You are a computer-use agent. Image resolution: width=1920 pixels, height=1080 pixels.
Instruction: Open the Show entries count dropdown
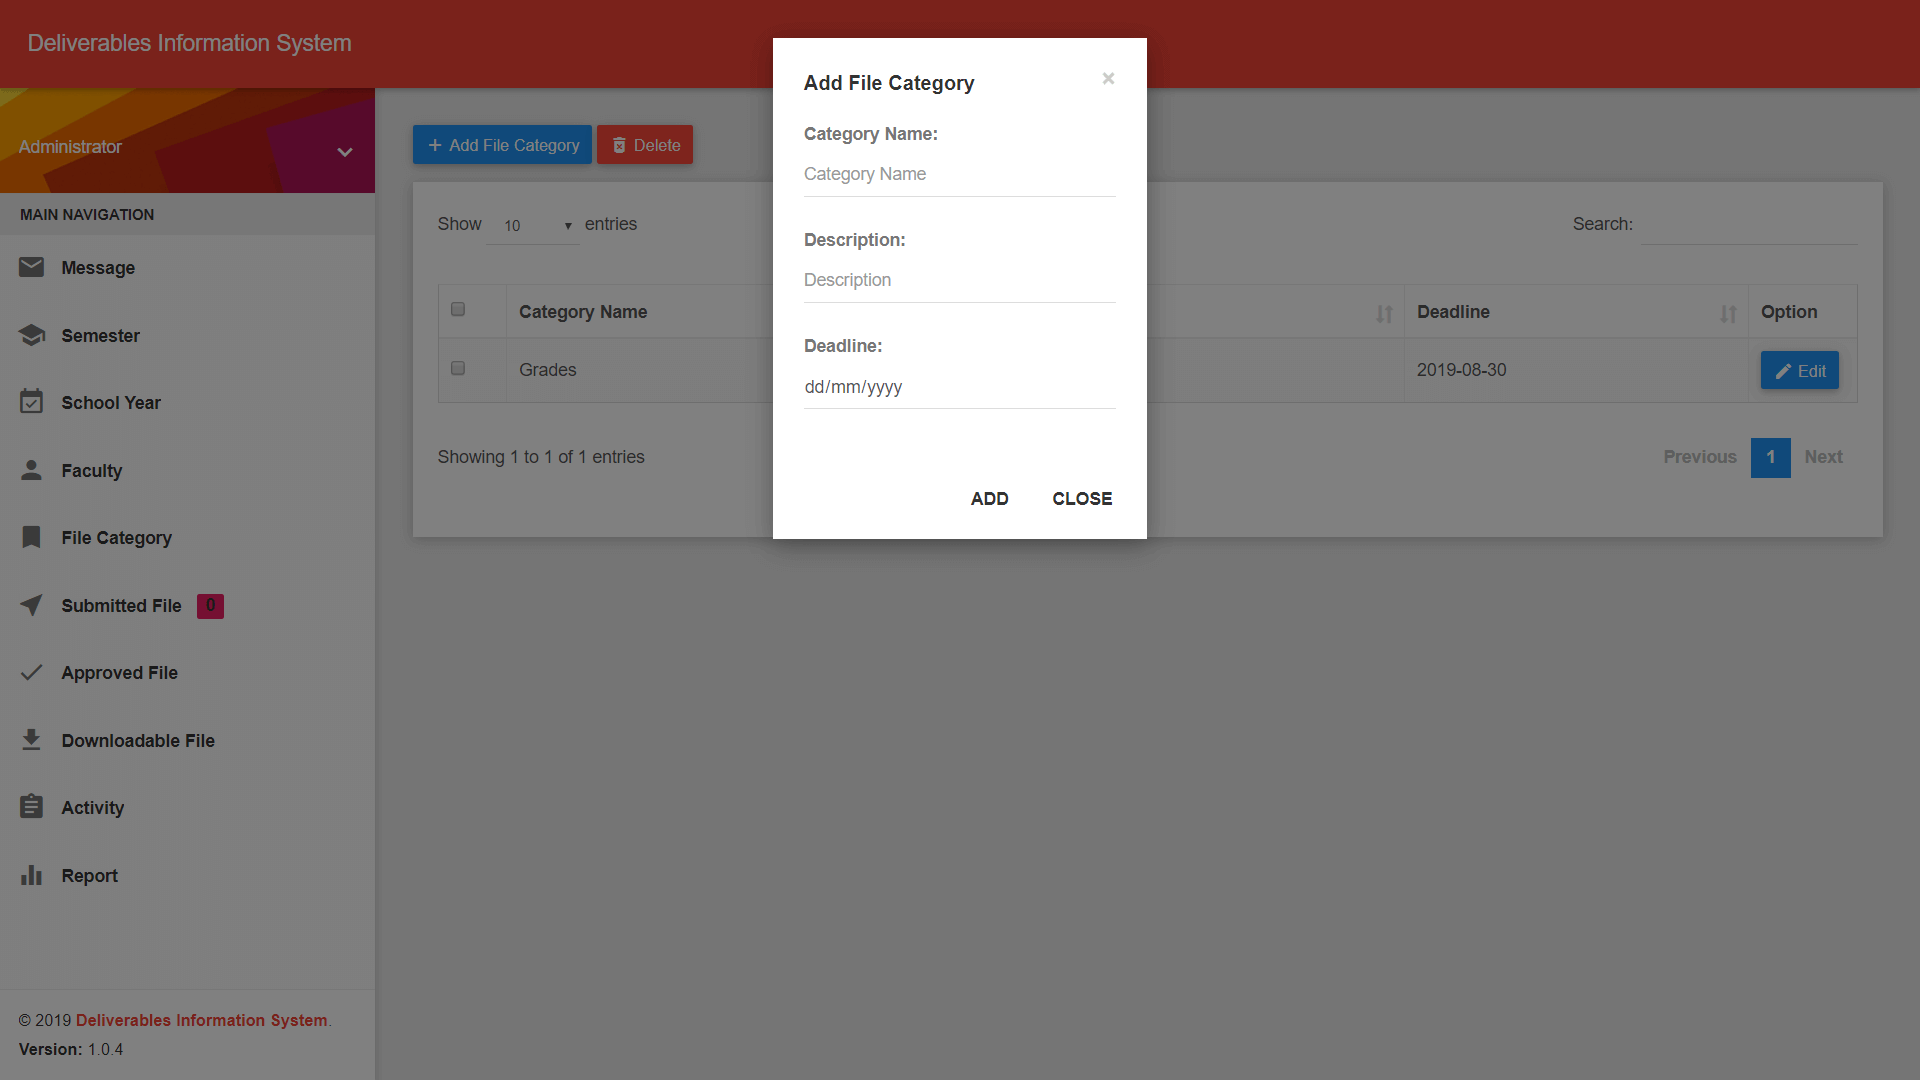click(x=533, y=226)
